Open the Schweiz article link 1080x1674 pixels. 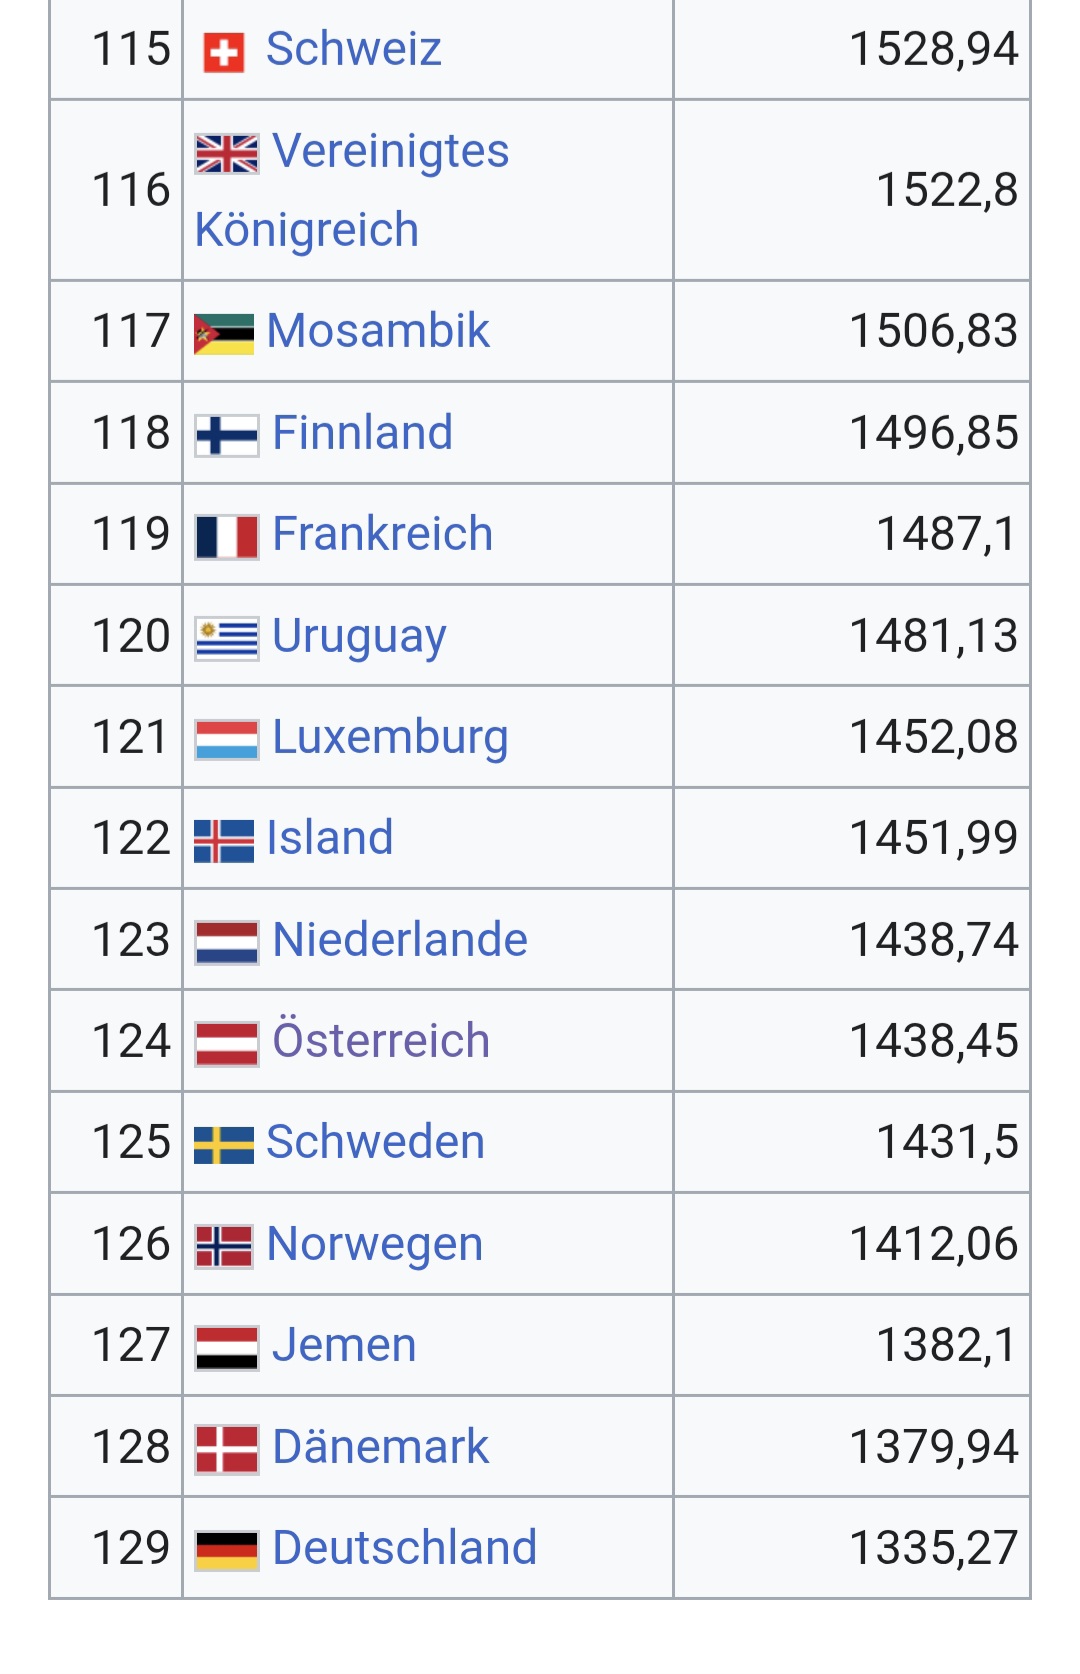click(x=354, y=49)
